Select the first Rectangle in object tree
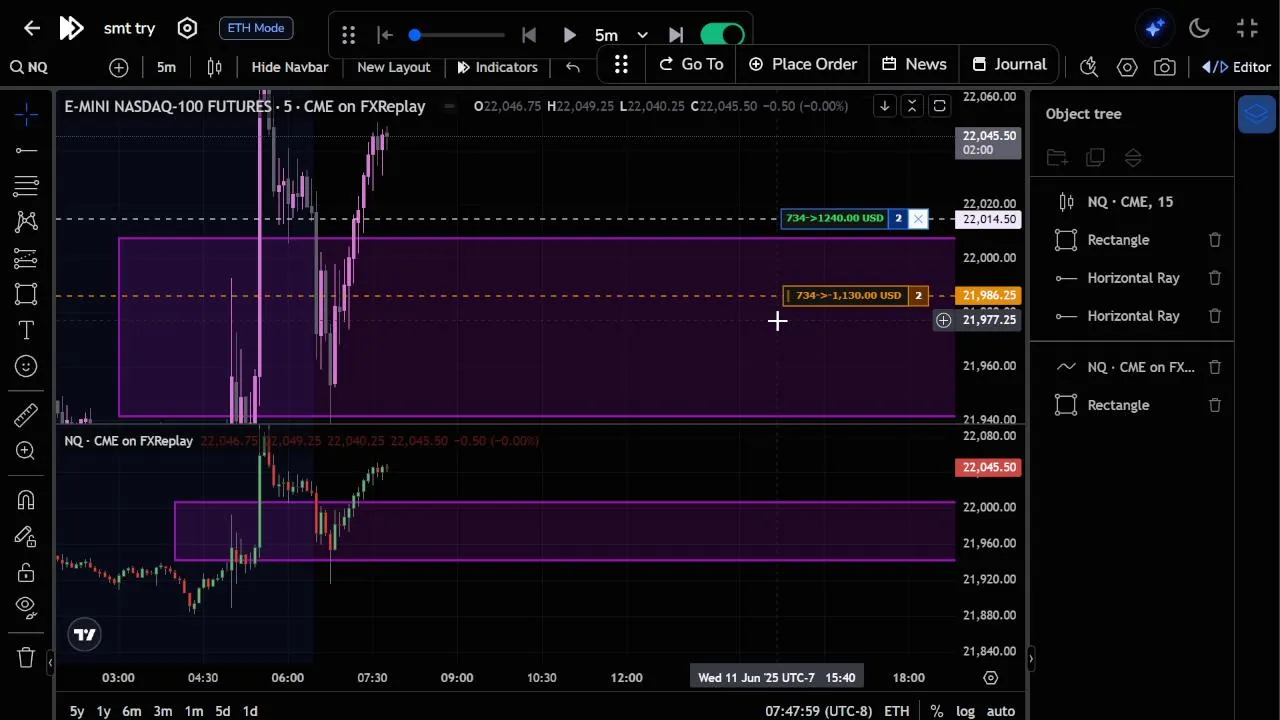 tap(1118, 240)
